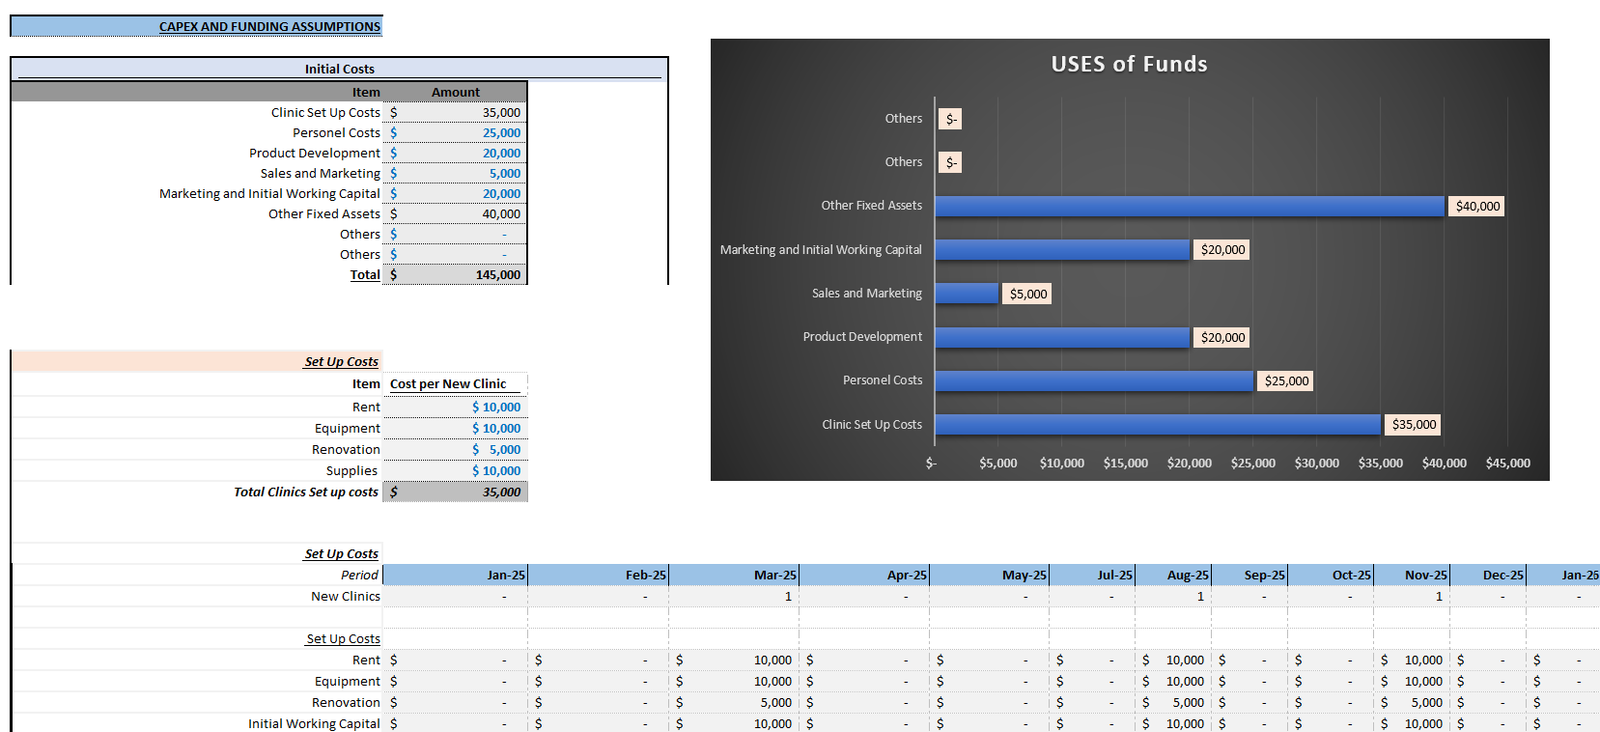This screenshot has width=1600, height=732.
Task: Click the Renovation $5,000 cost cell
Action: pos(455,449)
